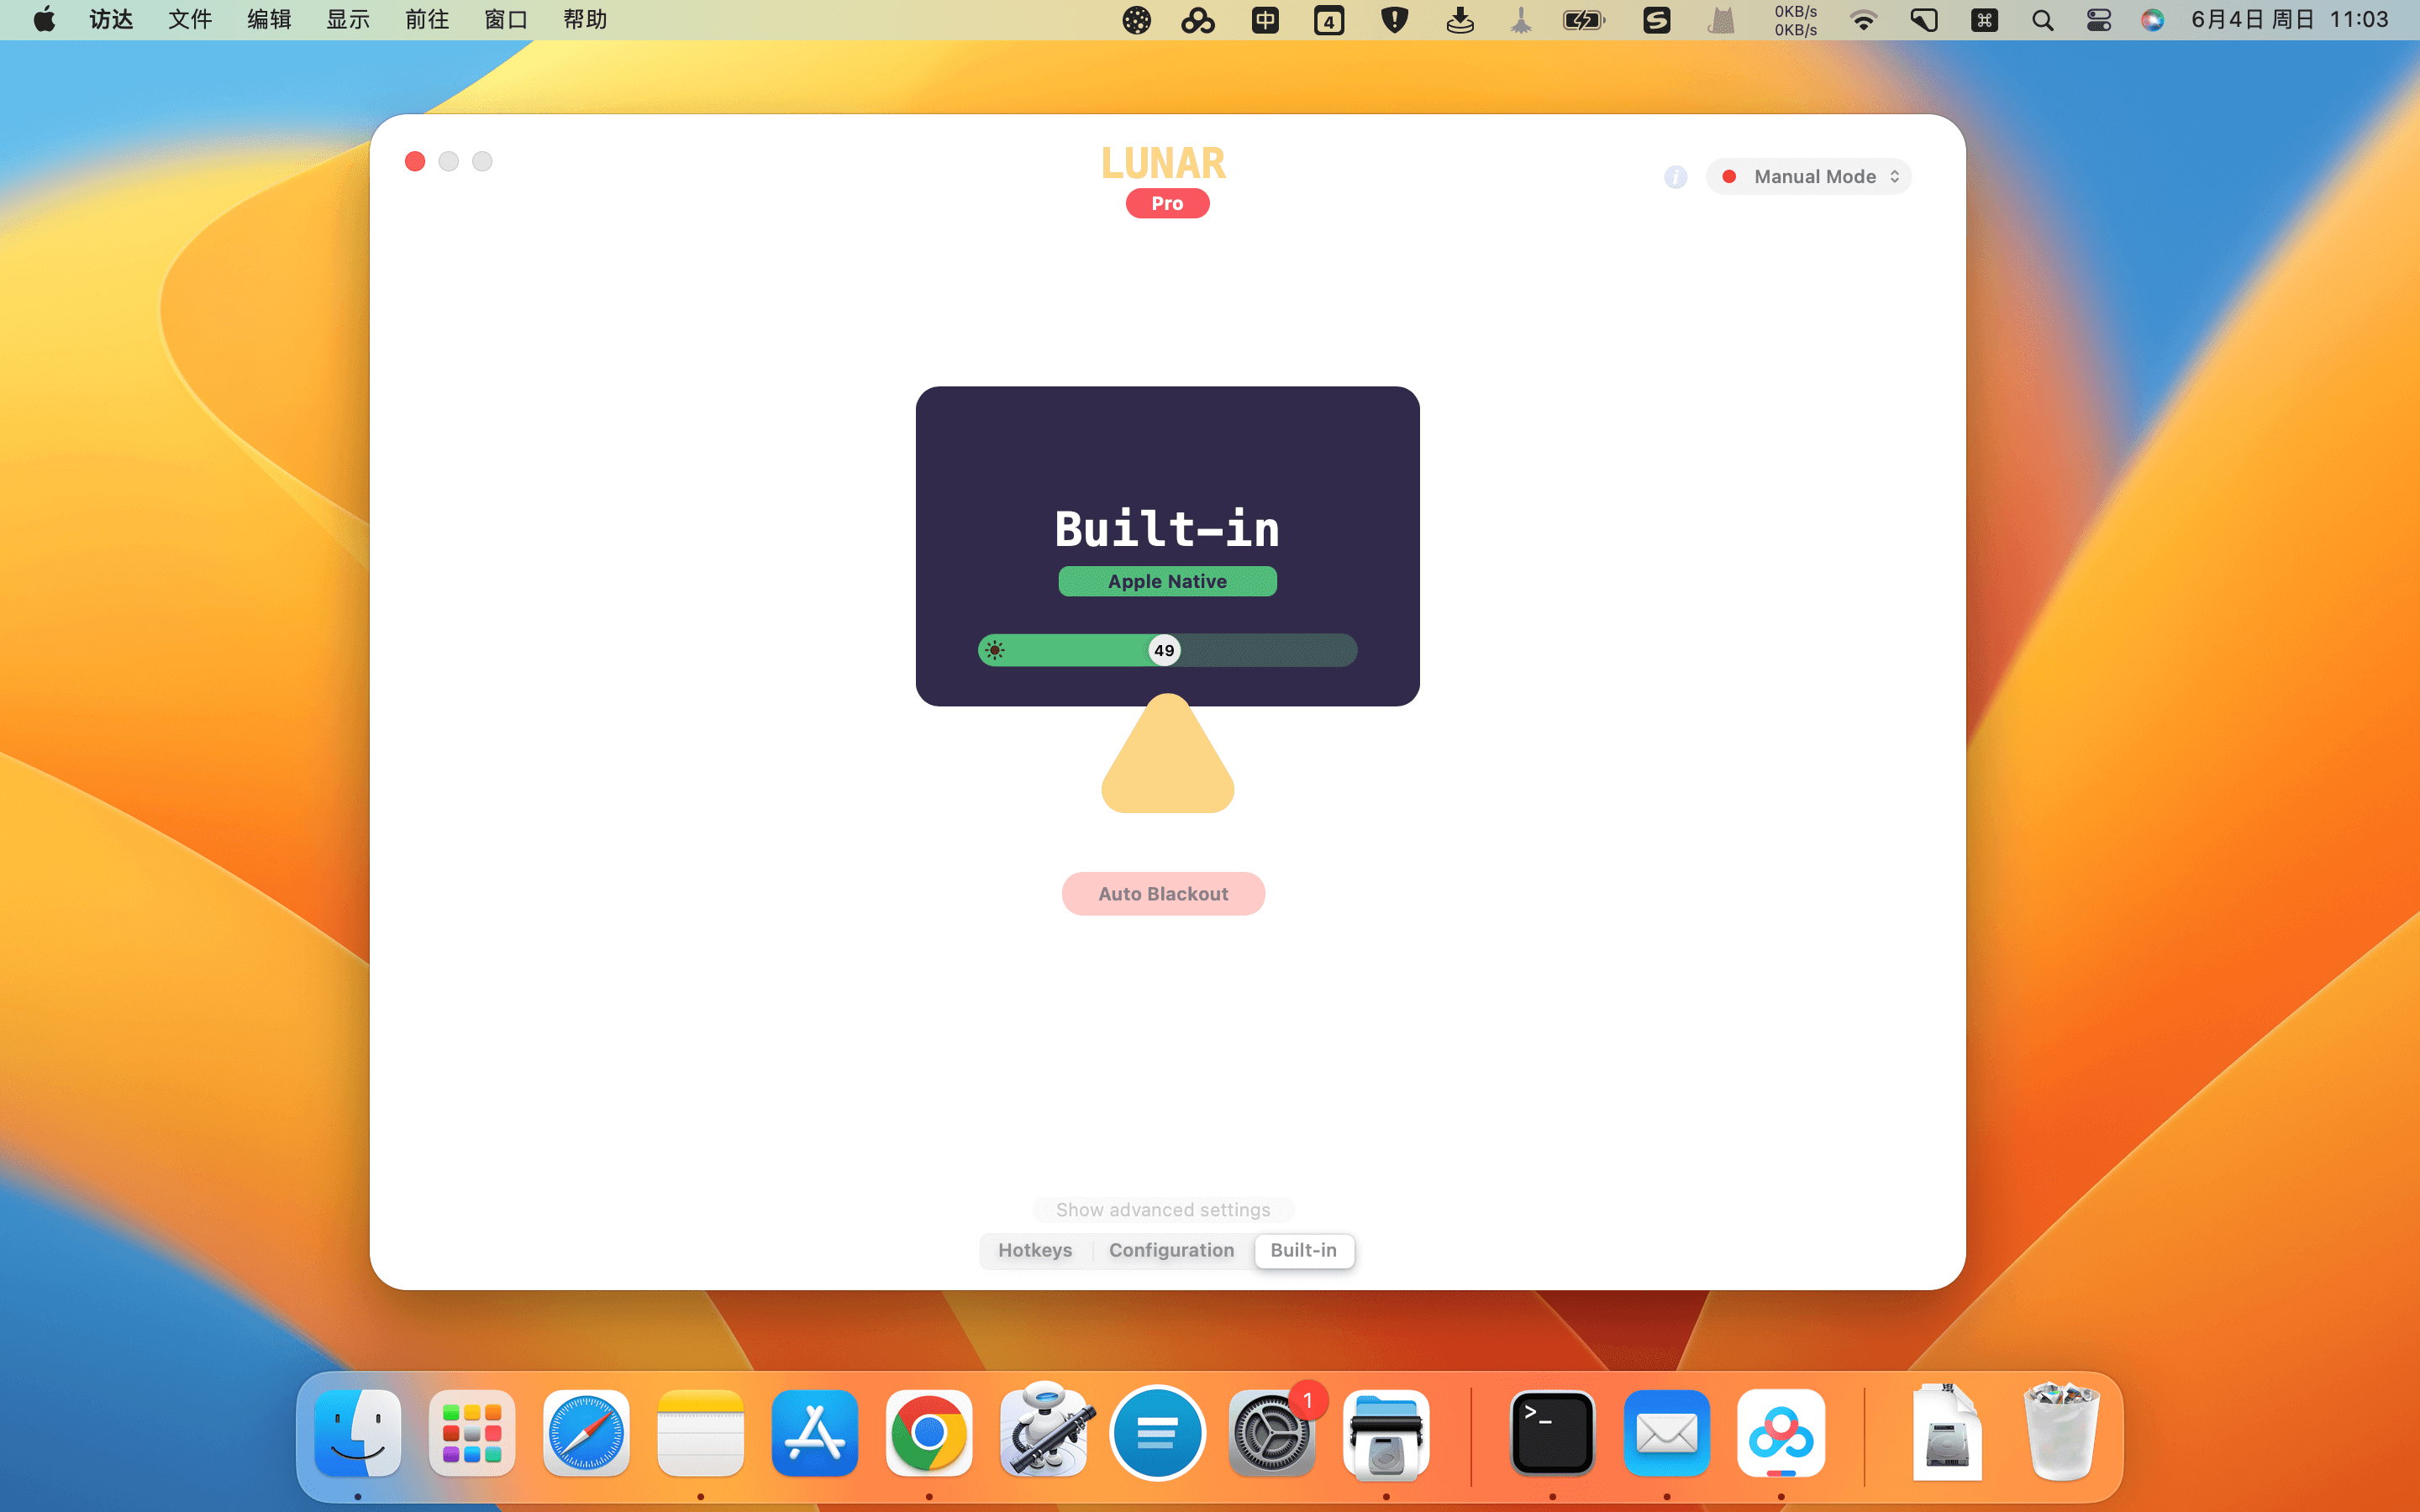The image size is (2420, 1512).
Task: Click the Pro license badge
Action: coord(1167,204)
